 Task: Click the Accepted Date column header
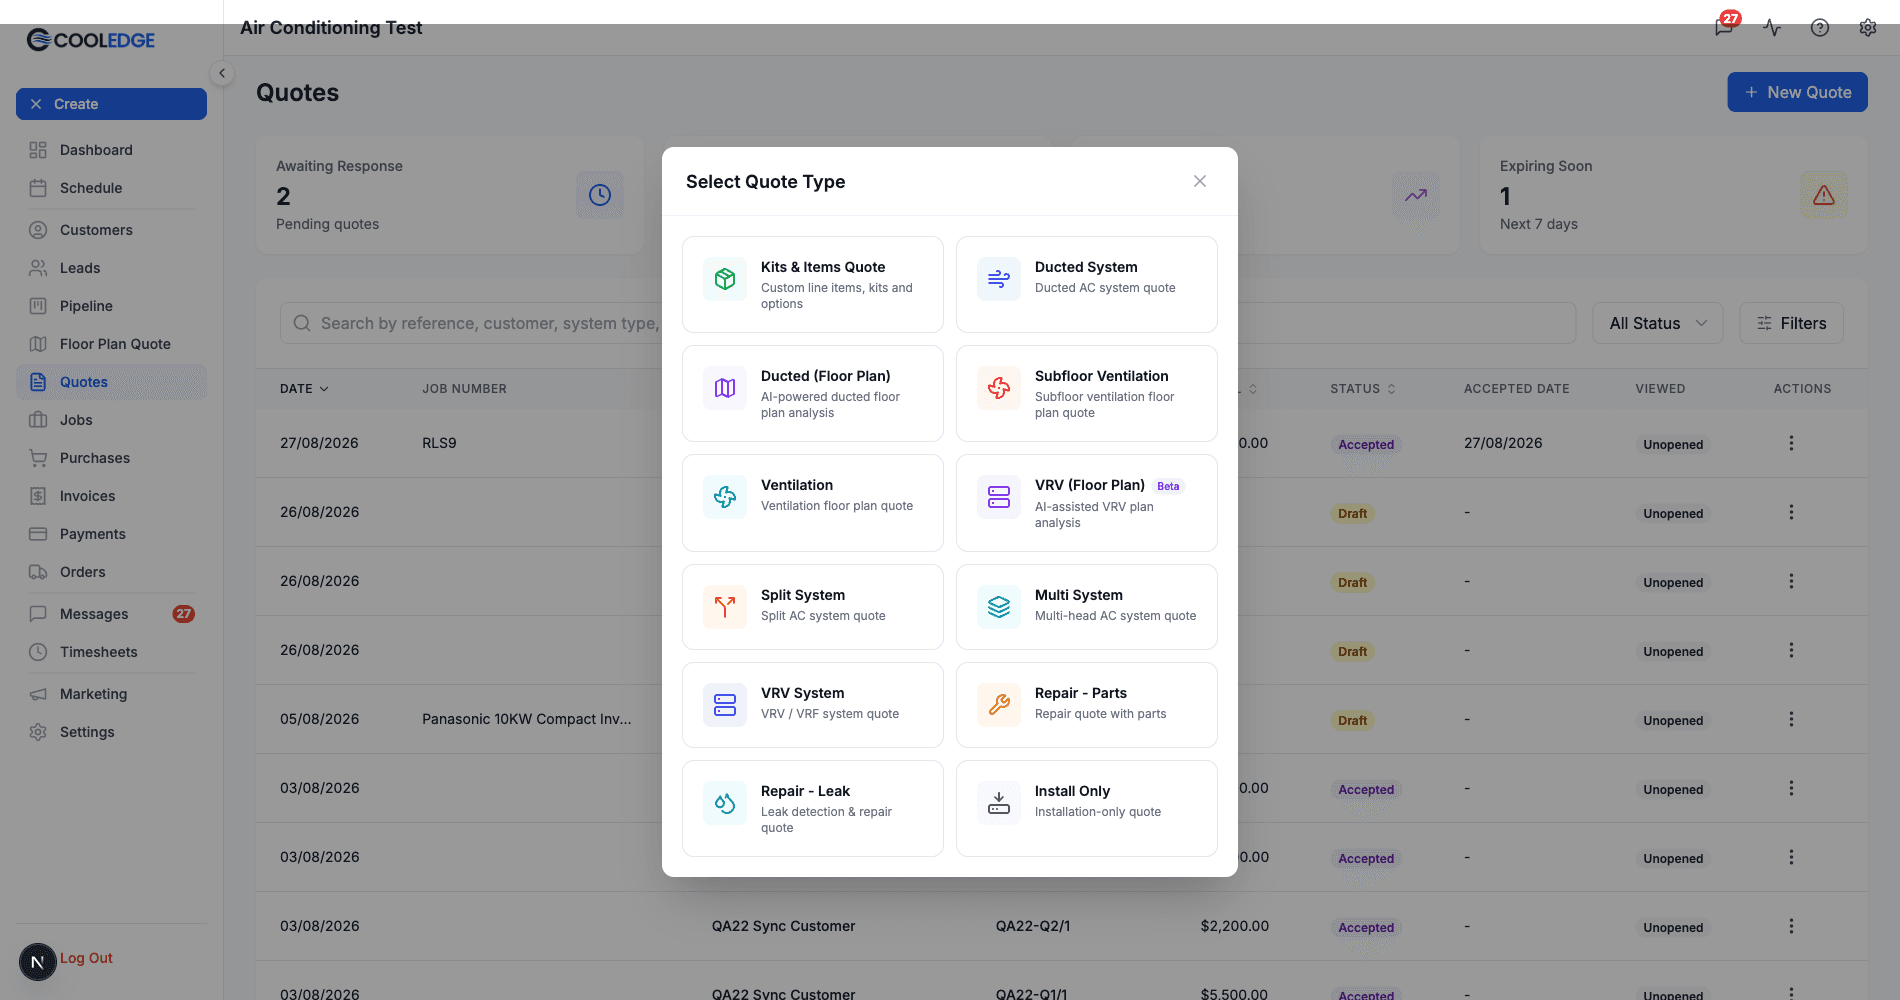(1516, 388)
